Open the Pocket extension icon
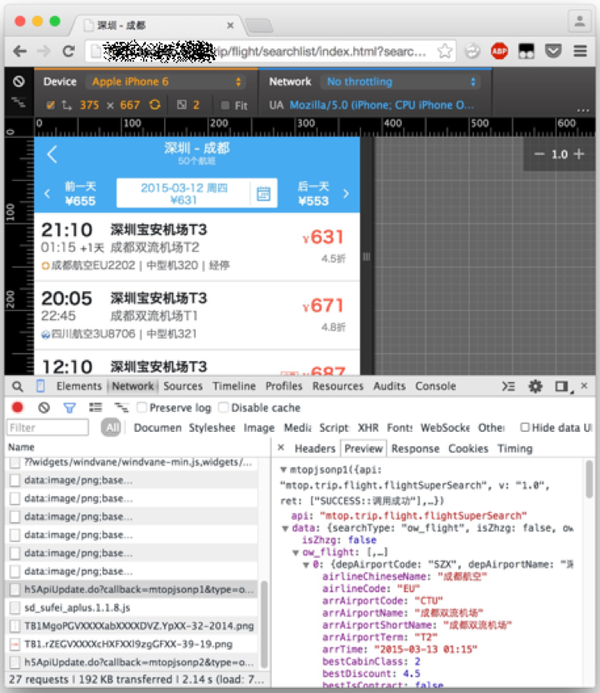The width and height of the screenshot is (600, 693). tap(553, 51)
